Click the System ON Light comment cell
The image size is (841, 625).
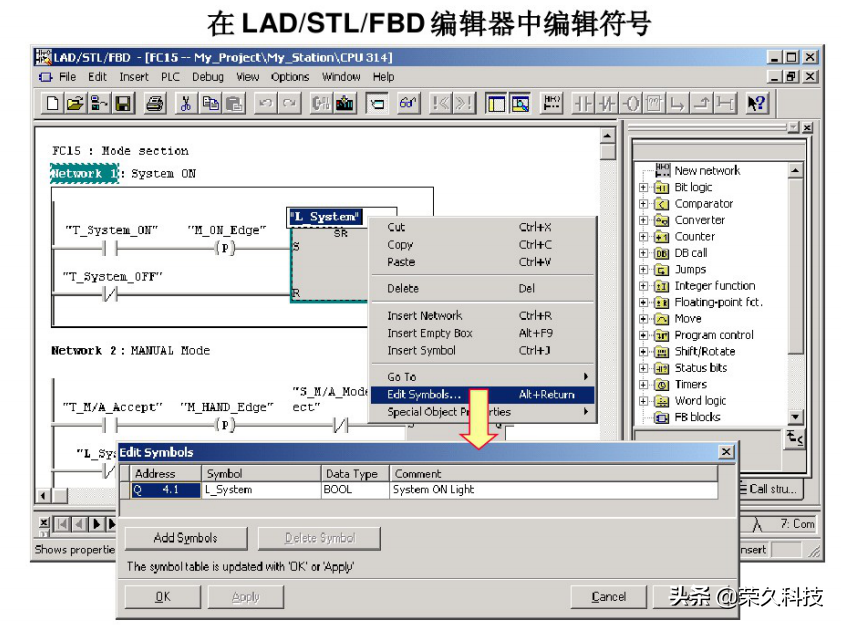tap(554, 490)
